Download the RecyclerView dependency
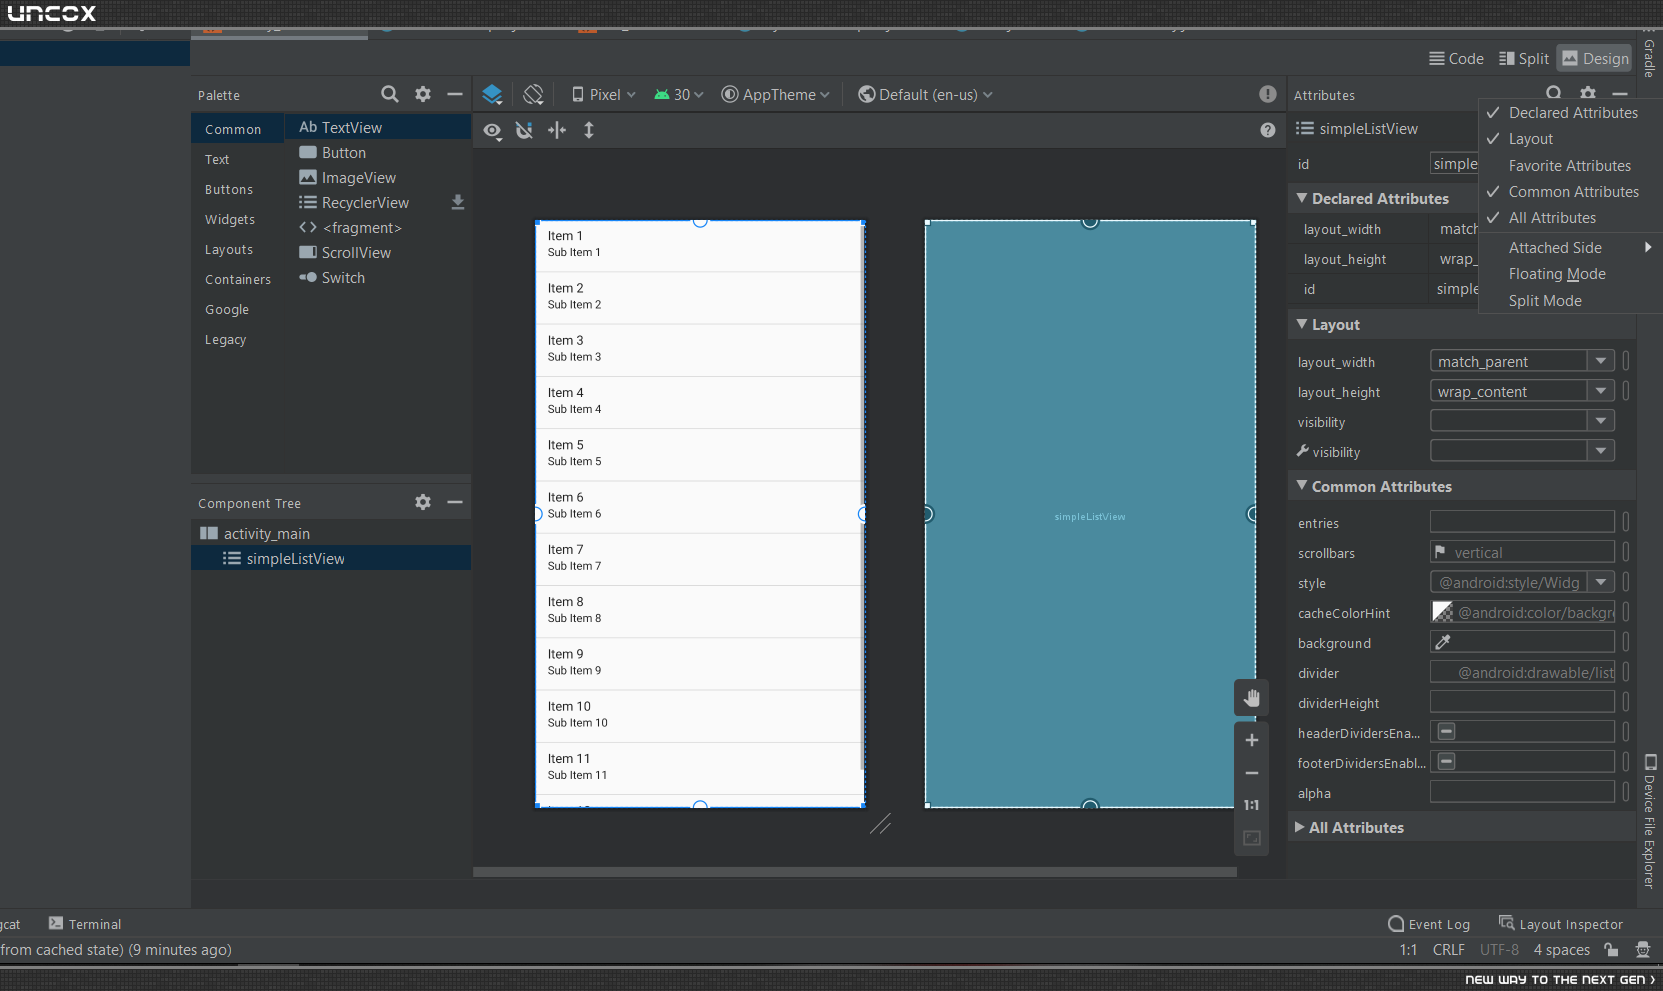Screen dimensions: 1663x991 click(458, 202)
